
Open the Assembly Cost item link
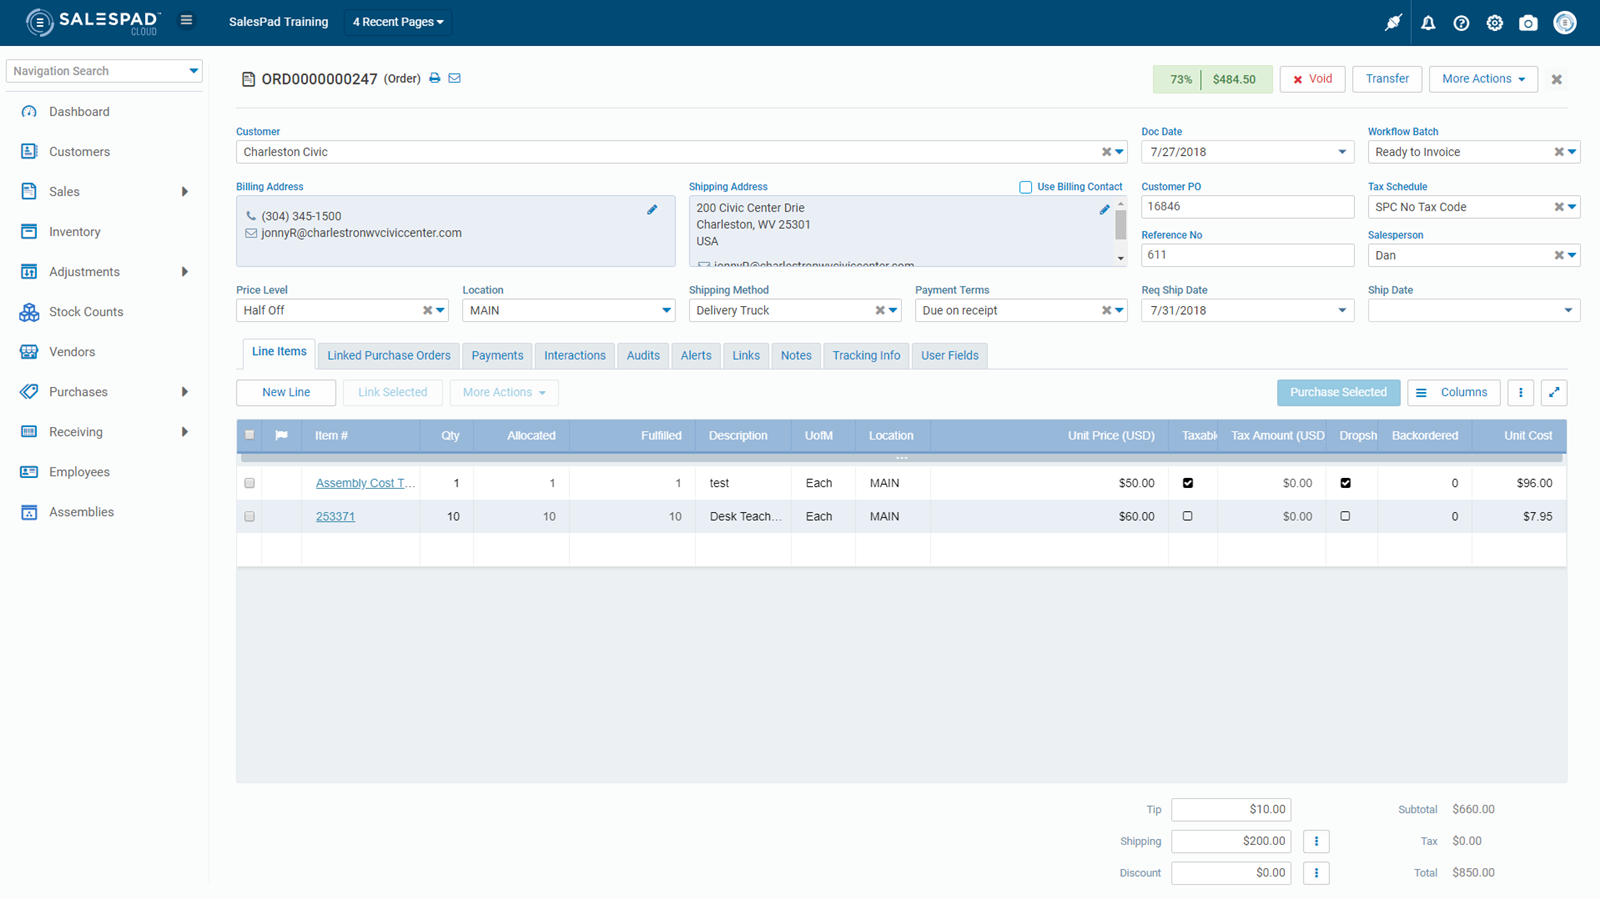[x=365, y=483]
